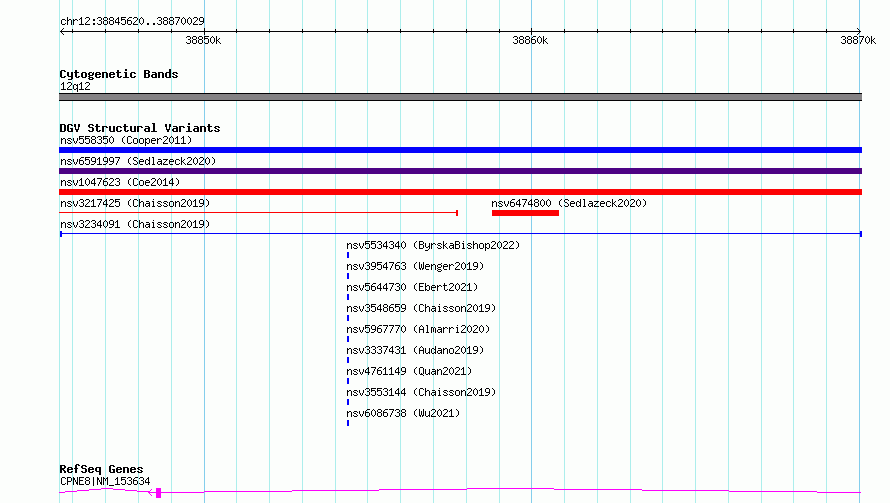Click the RefSeq Genes track title
Screen dimensions: 890x503
pyautogui.click(x=101, y=469)
